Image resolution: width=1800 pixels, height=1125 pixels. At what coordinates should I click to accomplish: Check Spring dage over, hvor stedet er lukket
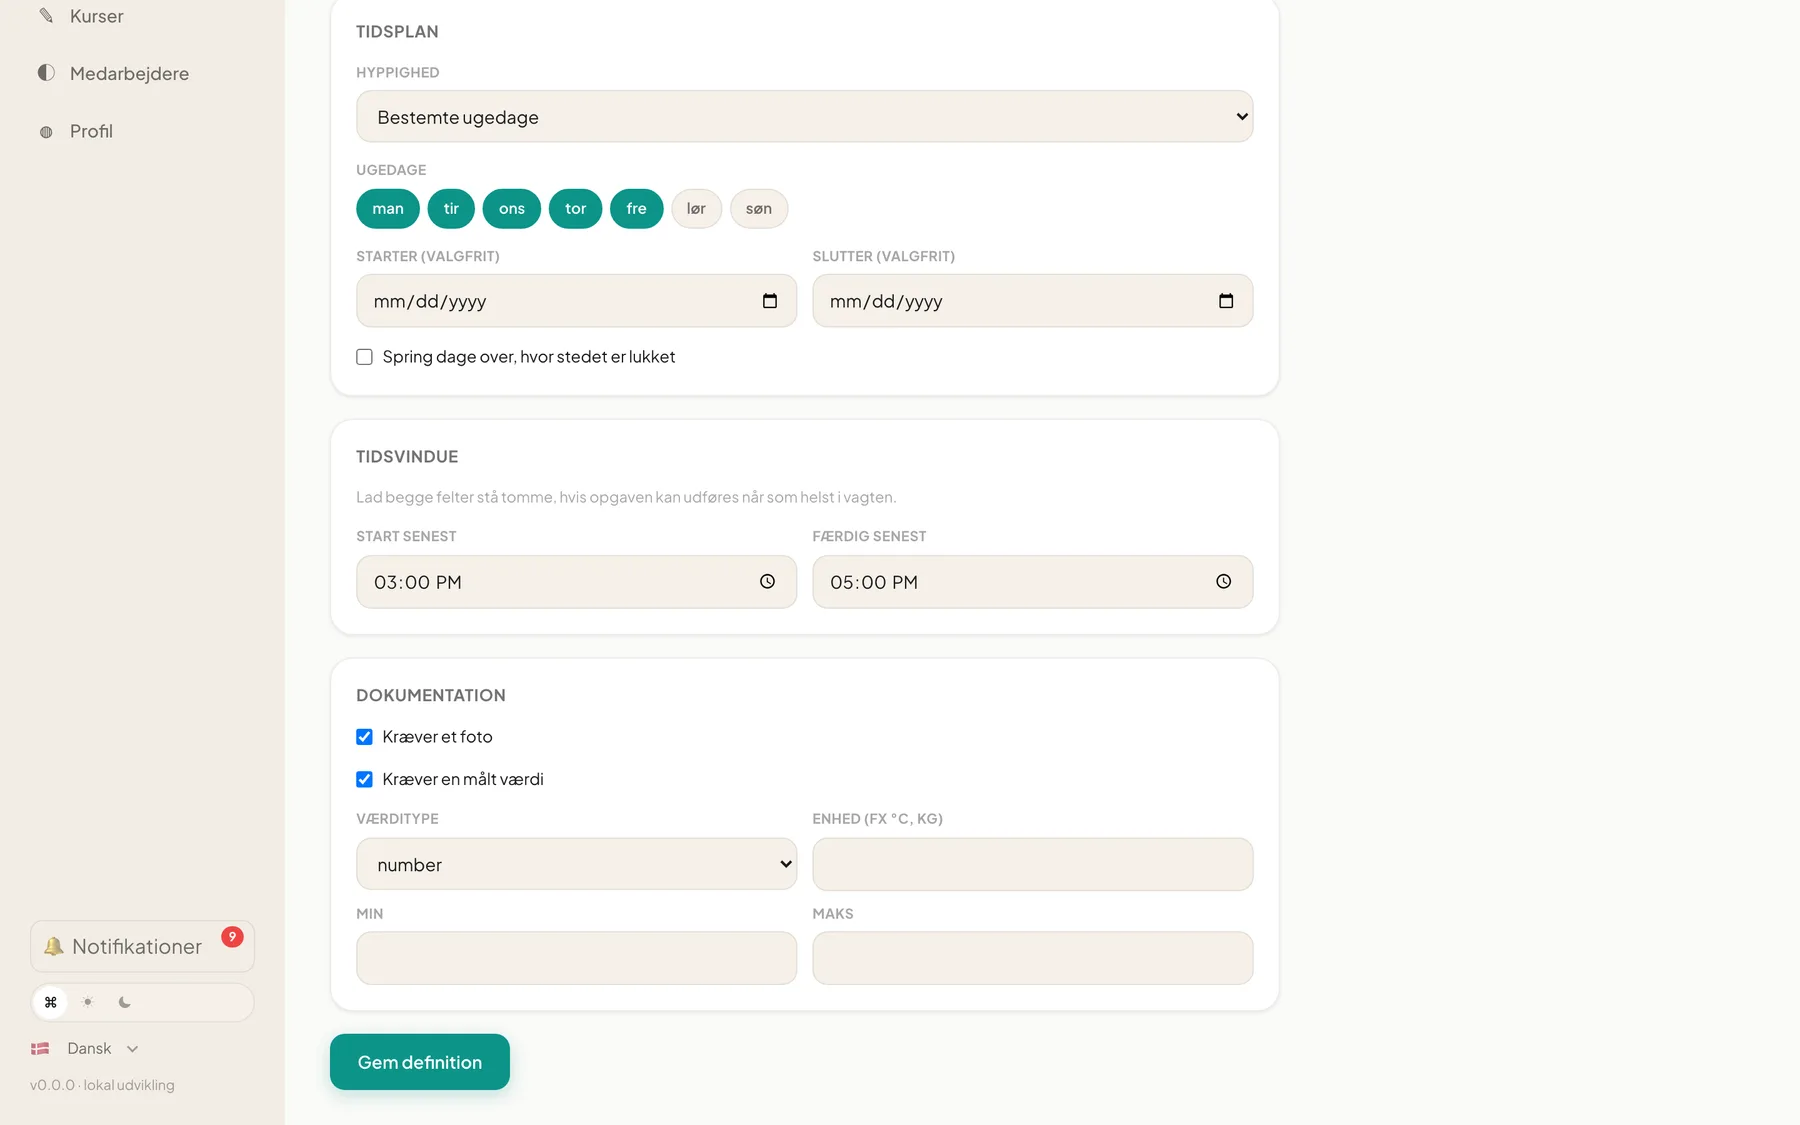[x=364, y=357]
